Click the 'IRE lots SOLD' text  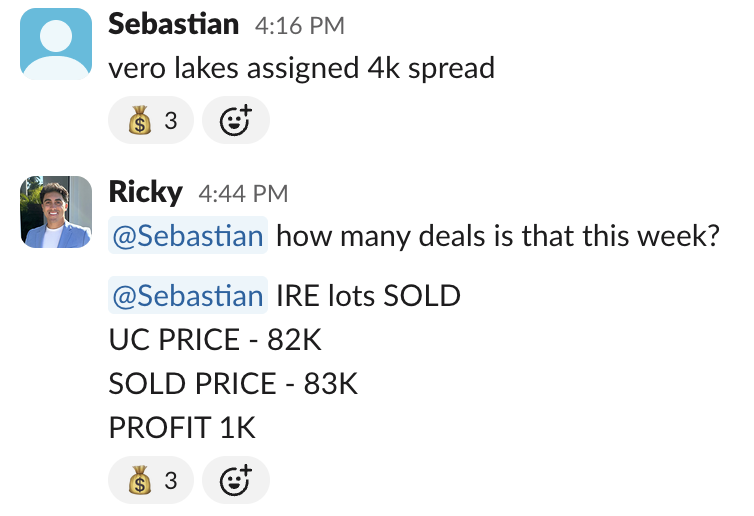pos(368,295)
